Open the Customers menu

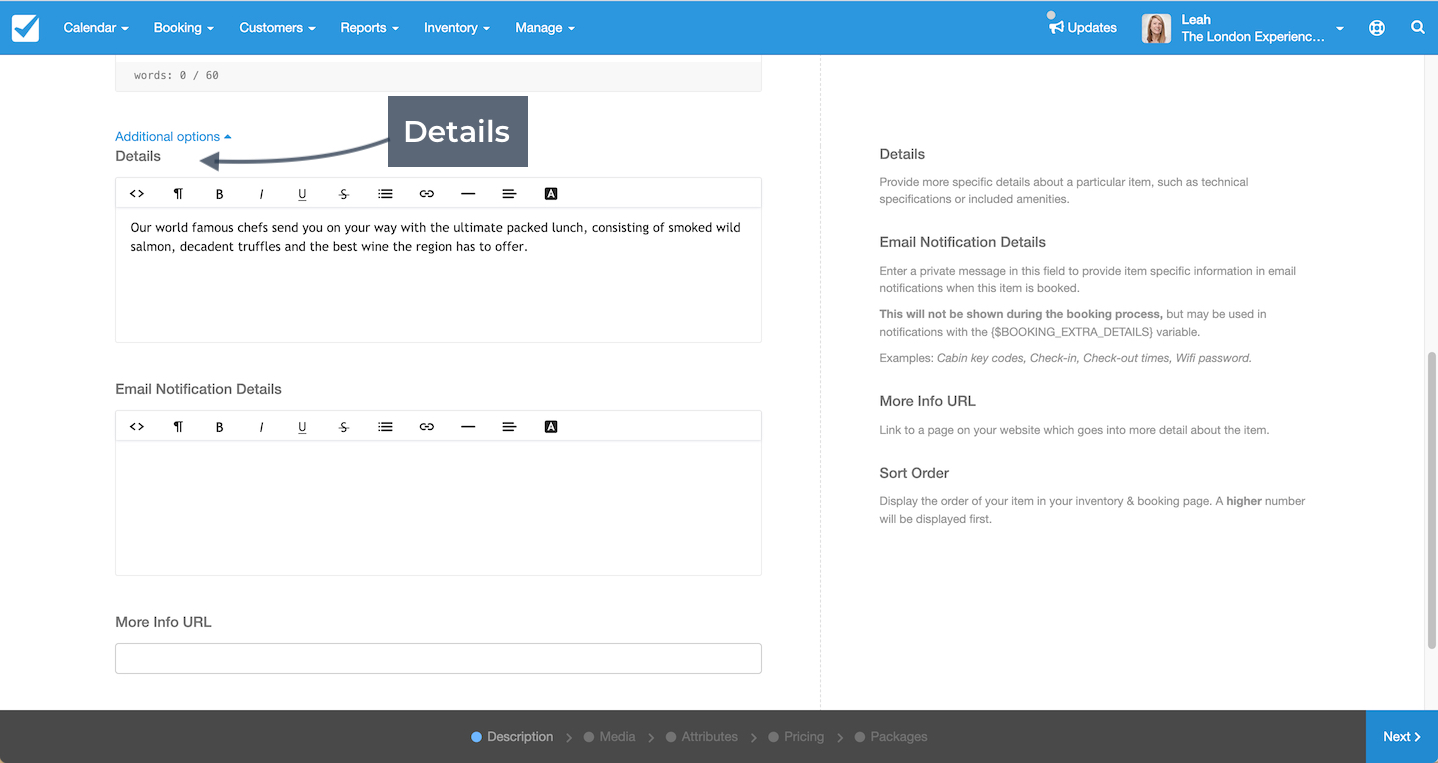pyautogui.click(x=277, y=28)
